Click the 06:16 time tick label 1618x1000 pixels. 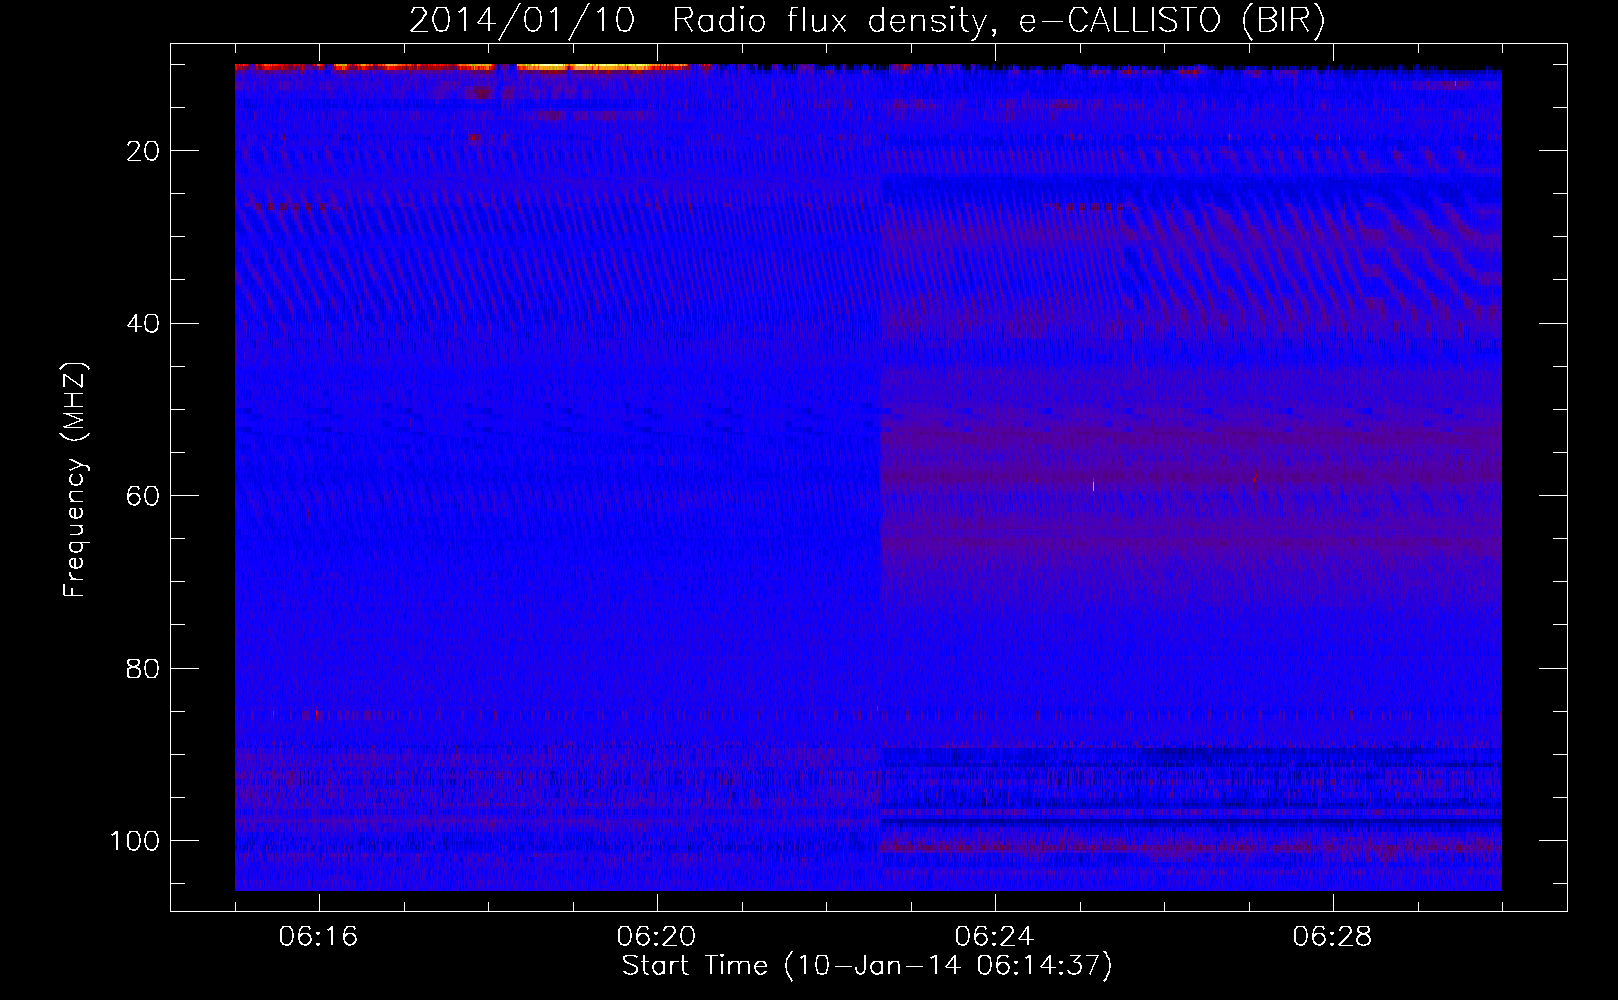pos(318,937)
